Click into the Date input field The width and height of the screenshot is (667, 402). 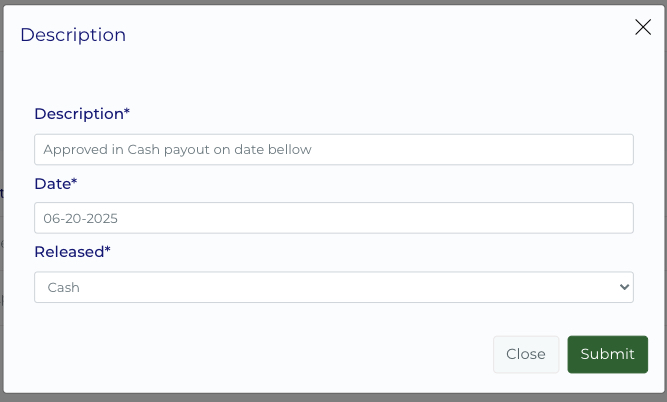click(x=333, y=218)
